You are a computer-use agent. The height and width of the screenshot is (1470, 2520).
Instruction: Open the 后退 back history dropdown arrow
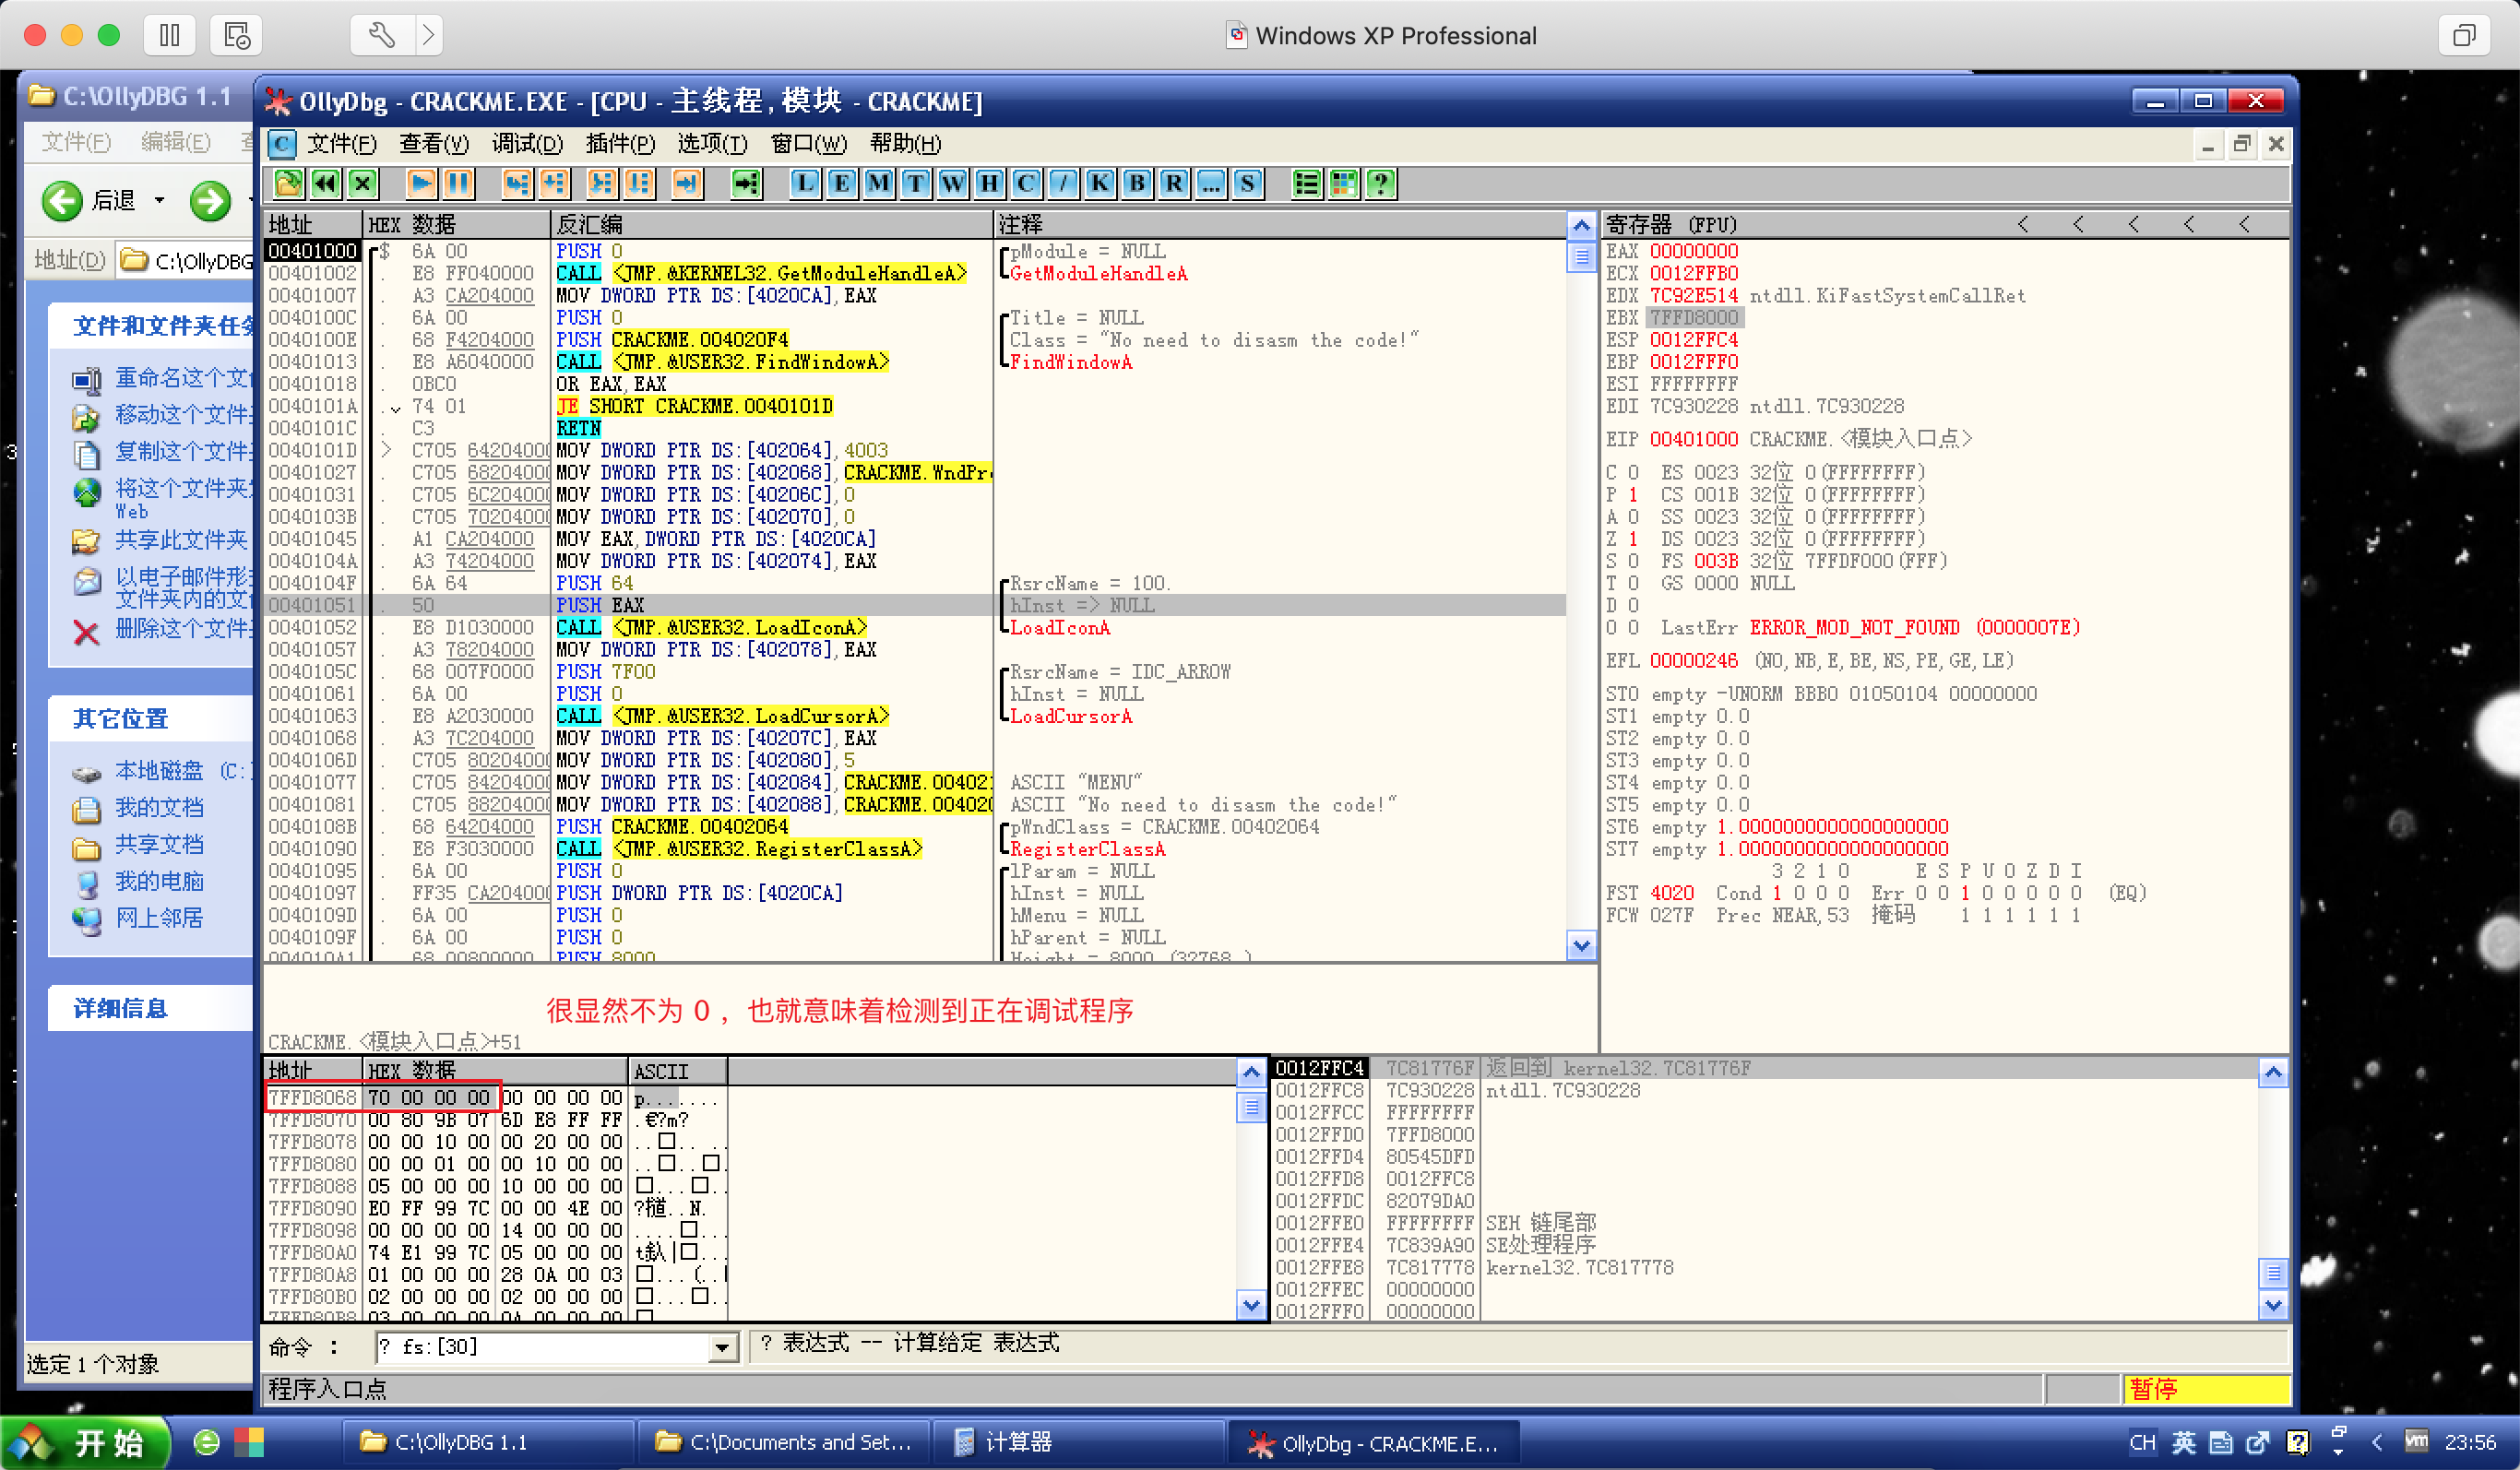(159, 200)
